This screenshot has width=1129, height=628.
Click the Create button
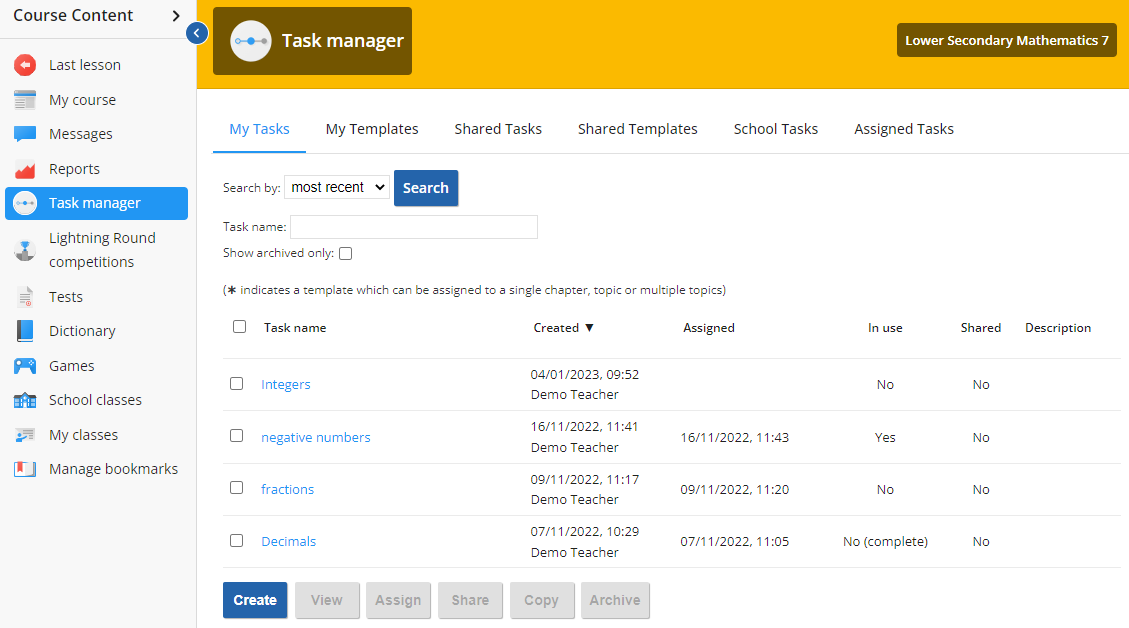(x=255, y=600)
